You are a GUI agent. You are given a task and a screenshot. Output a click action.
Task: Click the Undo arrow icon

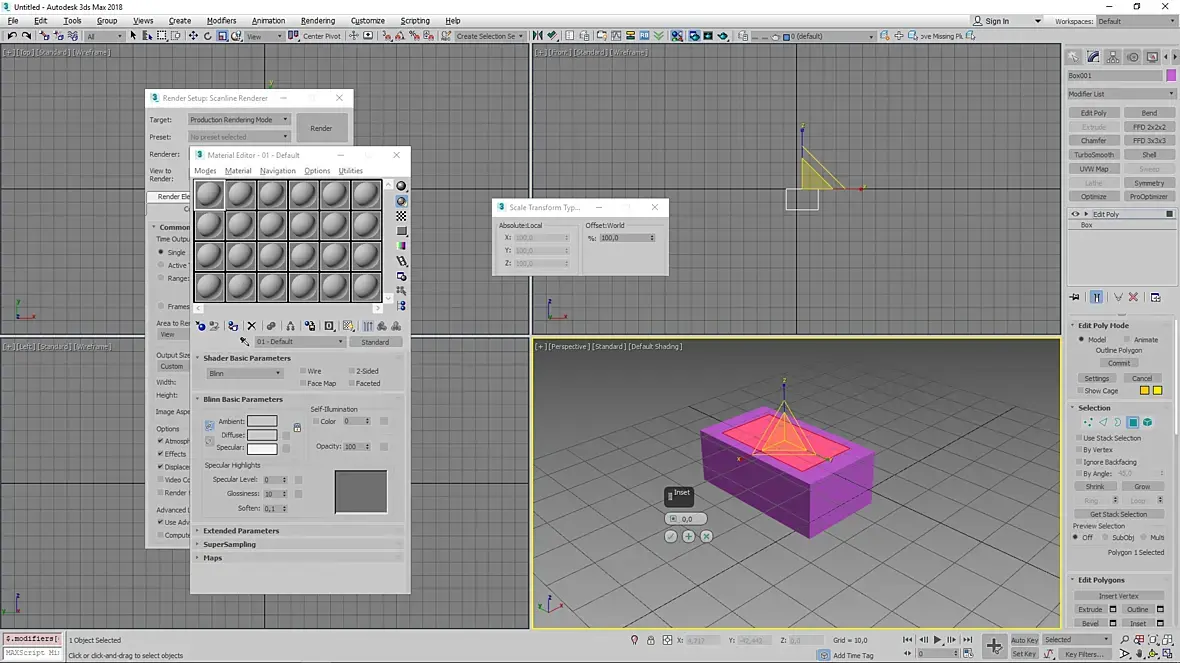12,36
